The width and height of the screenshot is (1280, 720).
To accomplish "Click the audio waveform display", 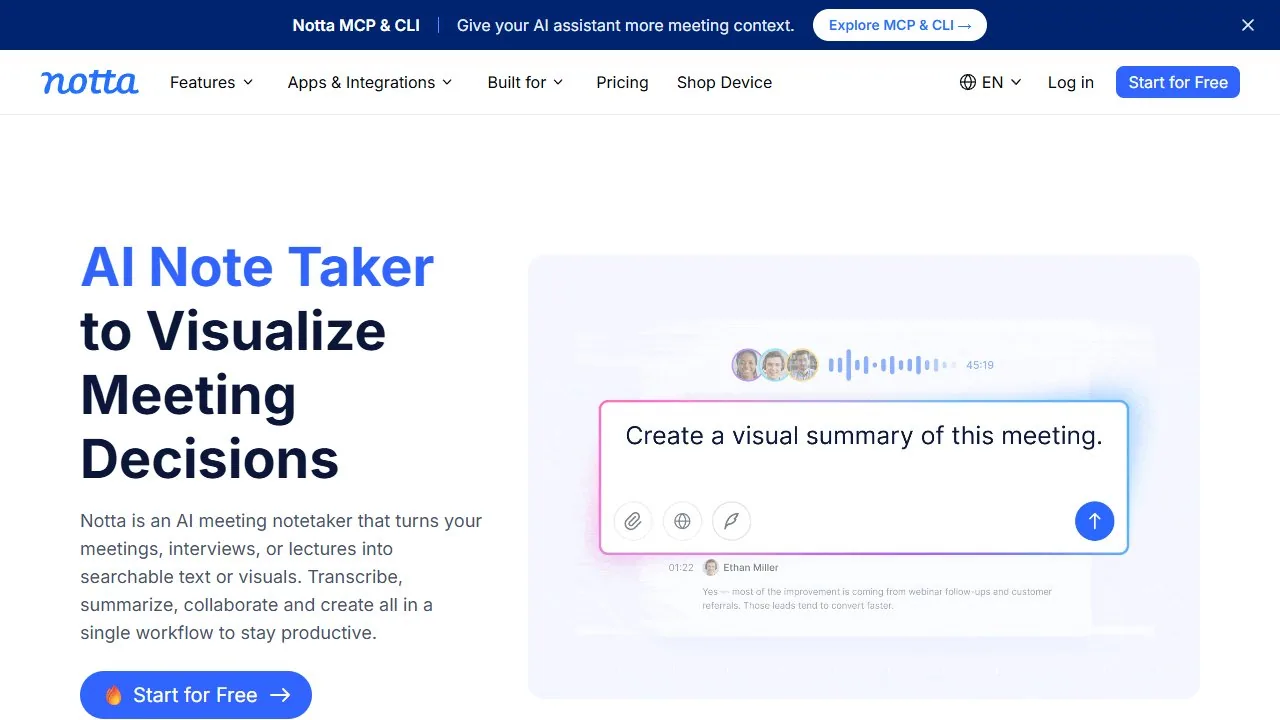I will (x=892, y=365).
